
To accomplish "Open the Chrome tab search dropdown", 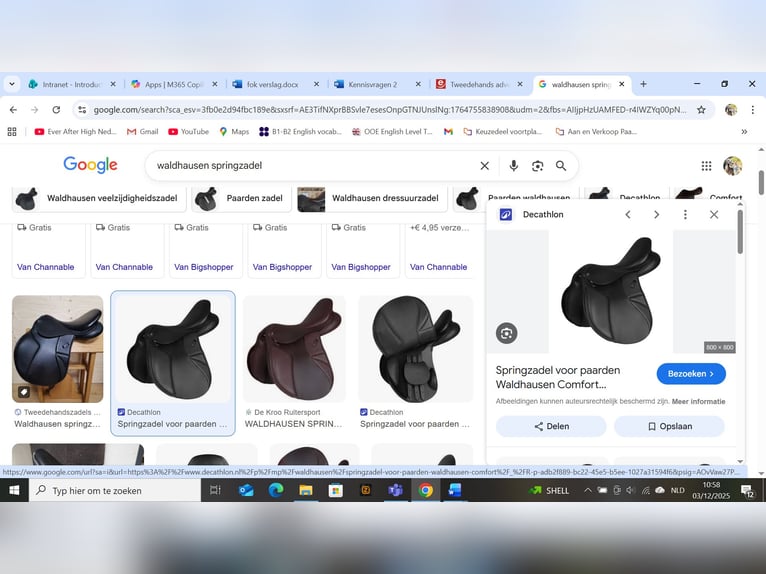I will pyautogui.click(x=12, y=84).
